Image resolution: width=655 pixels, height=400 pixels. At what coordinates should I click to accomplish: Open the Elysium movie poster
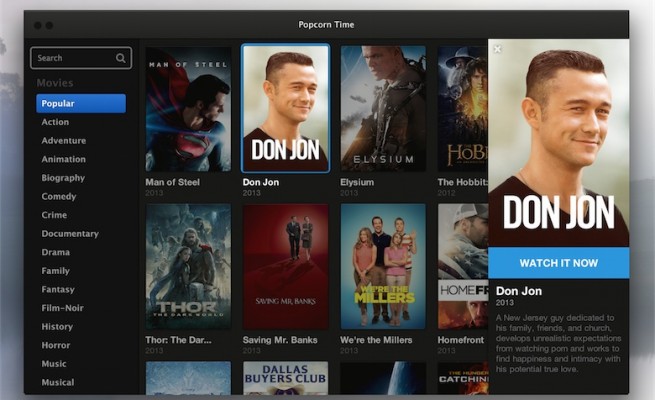coord(383,109)
